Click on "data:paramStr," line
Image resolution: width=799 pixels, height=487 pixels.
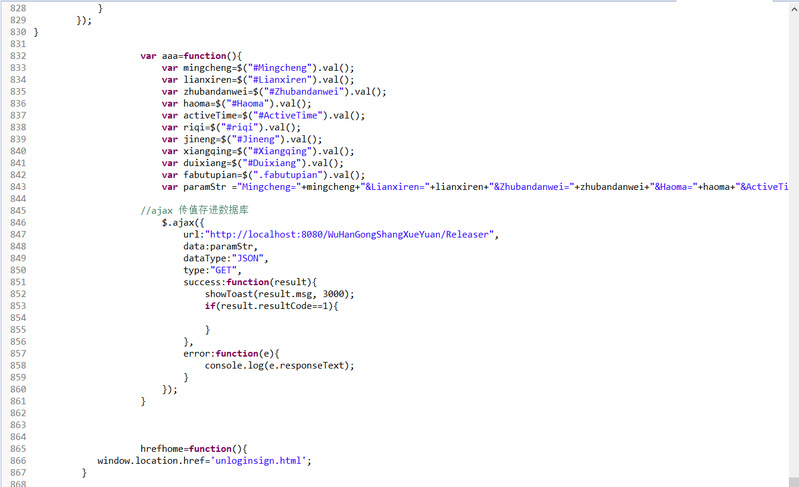[x=221, y=247]
